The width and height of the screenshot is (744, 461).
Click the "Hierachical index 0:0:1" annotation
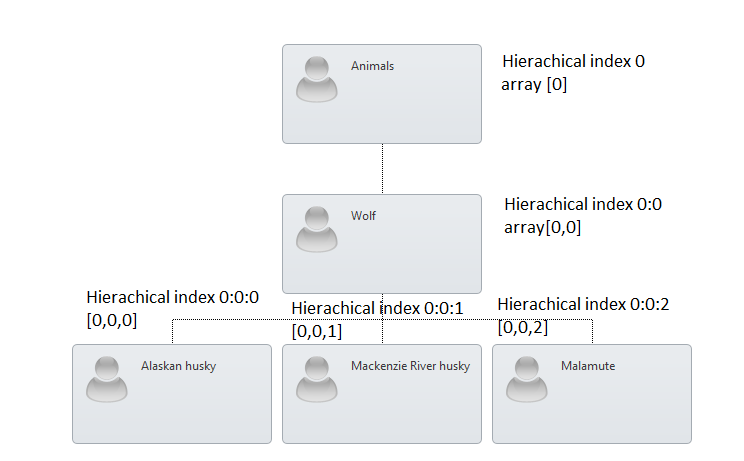click(x=377, y=309)
